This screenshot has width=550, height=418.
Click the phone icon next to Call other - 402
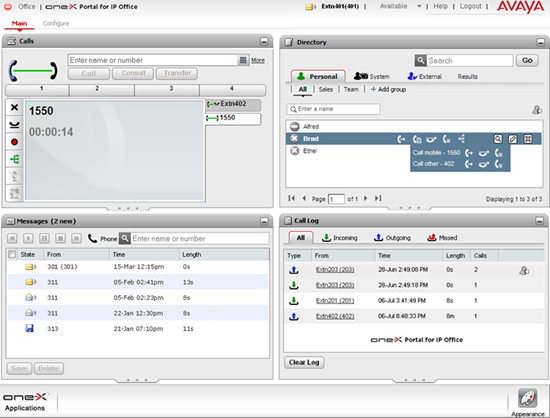(x=469, y=164)
